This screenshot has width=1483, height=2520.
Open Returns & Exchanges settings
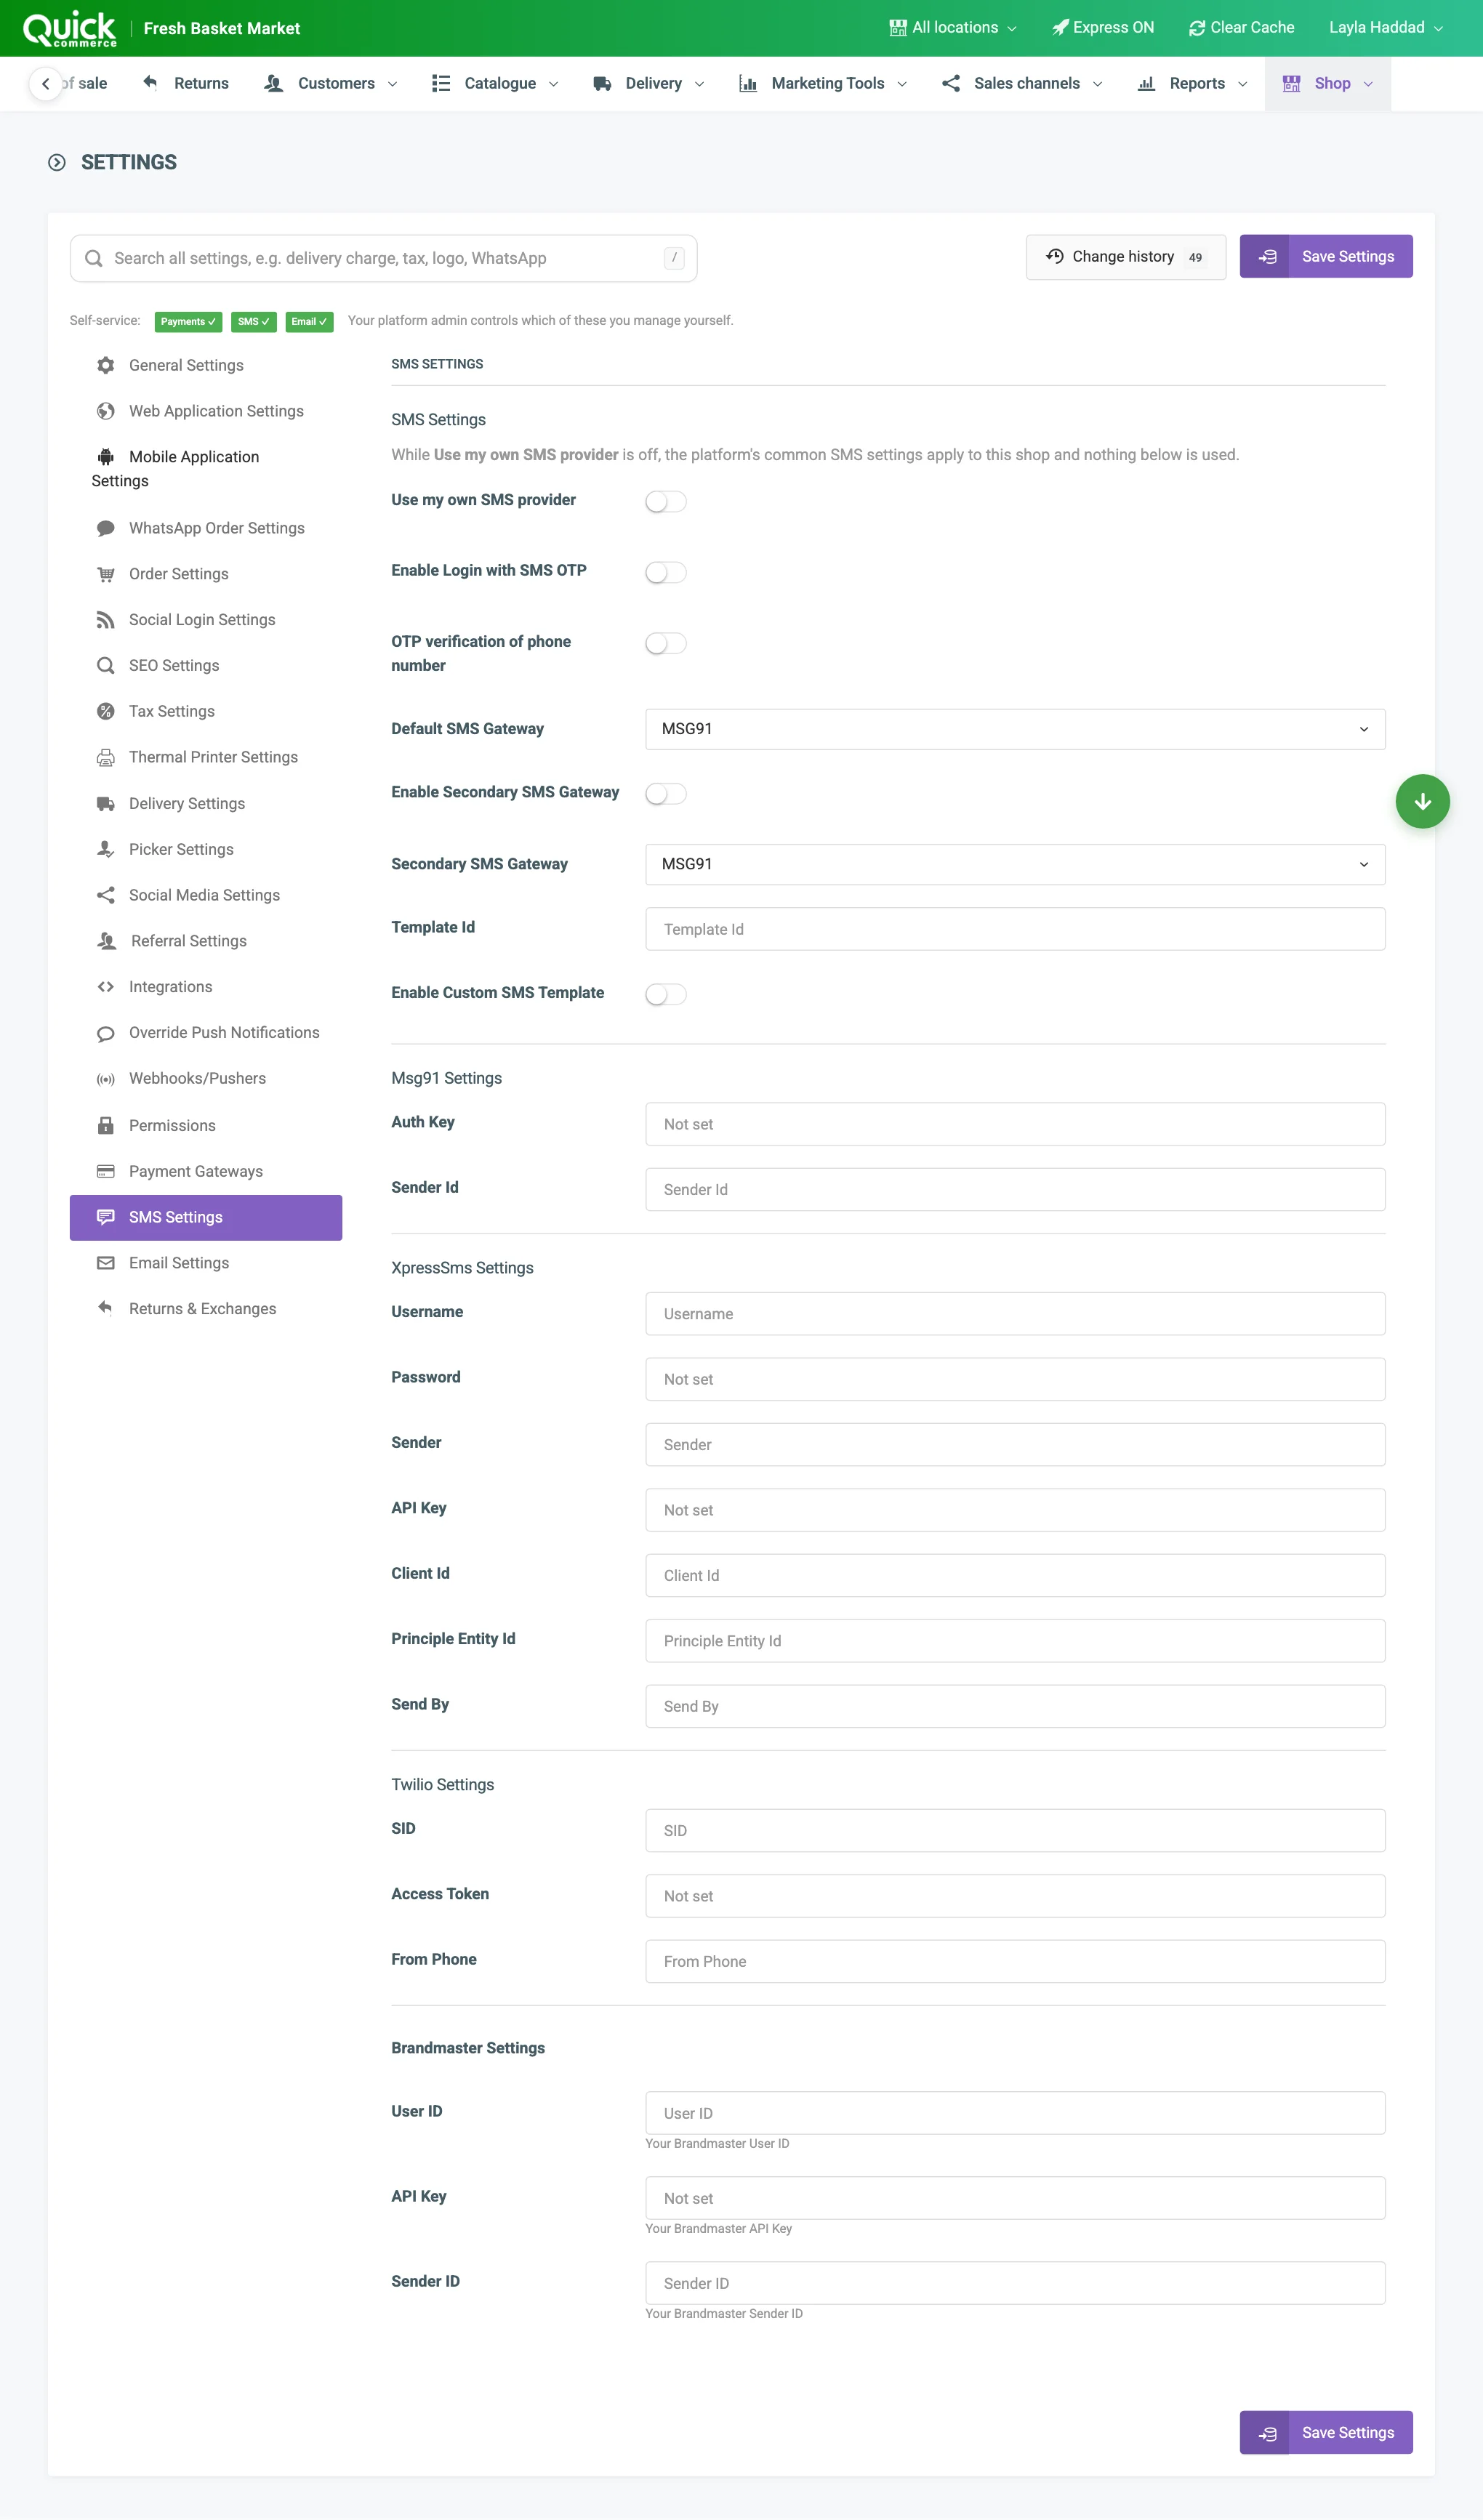tap(205, 1309)
